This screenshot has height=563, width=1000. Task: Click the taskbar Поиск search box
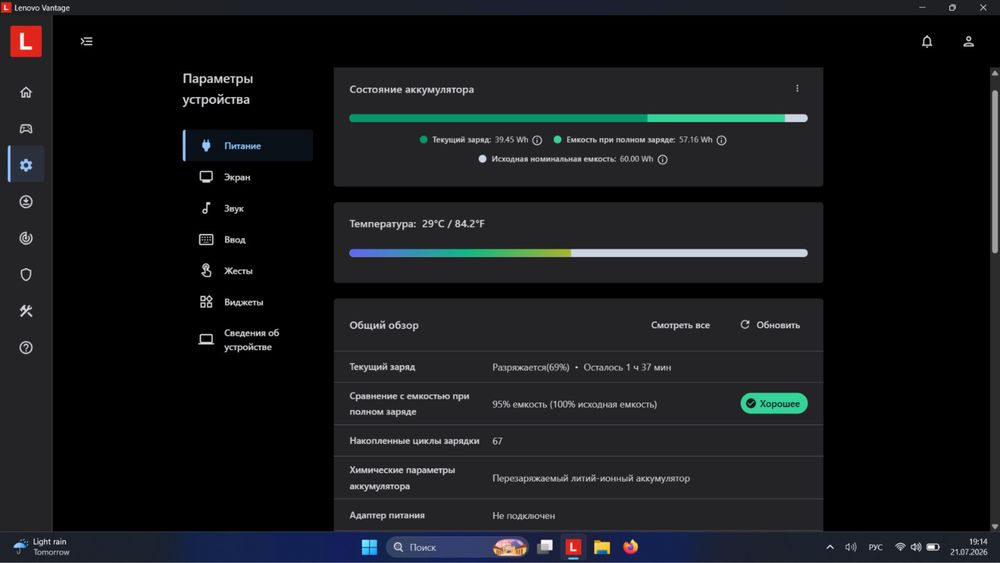(457, 547)
